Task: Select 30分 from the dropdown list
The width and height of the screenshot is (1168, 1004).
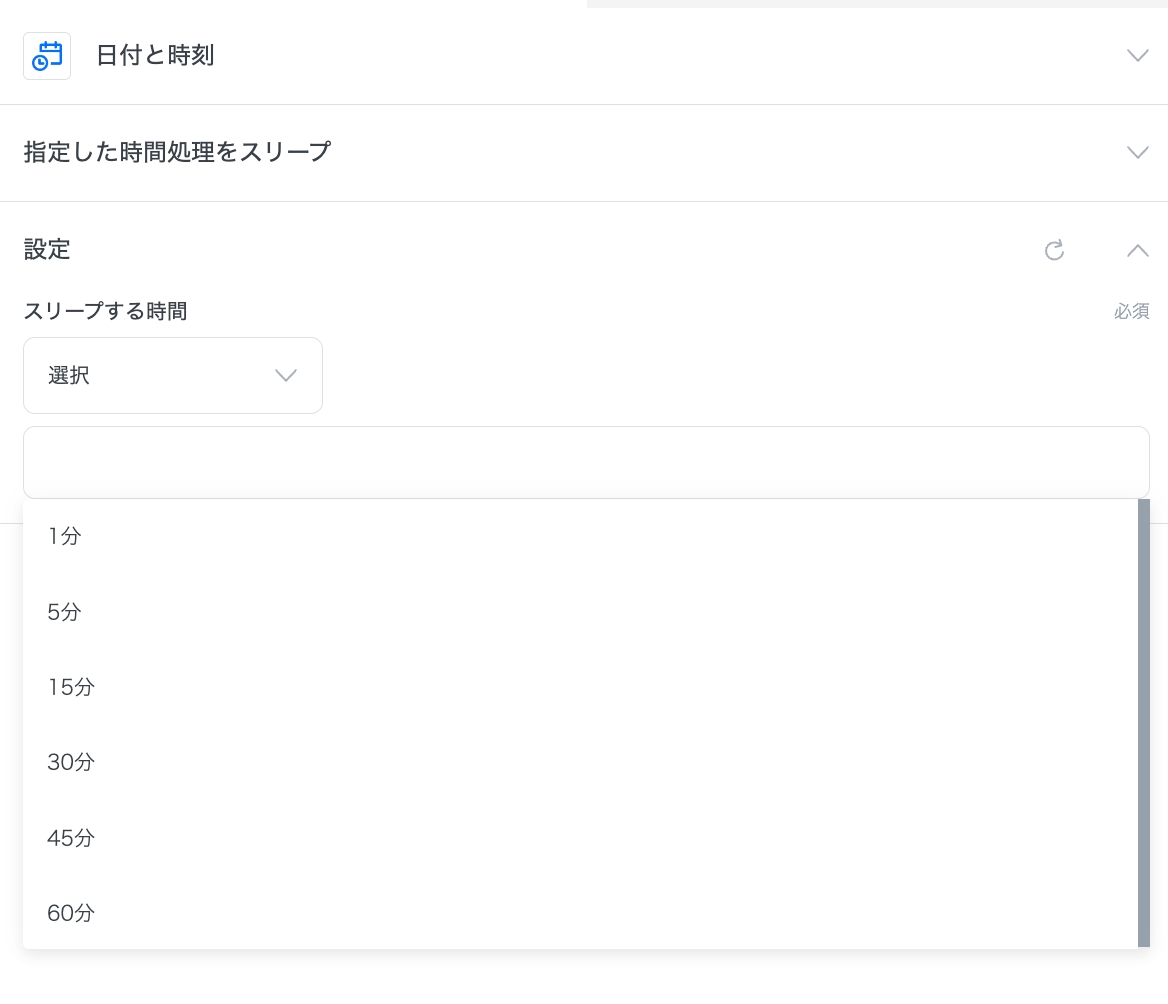Action: [x=70, y=762]
